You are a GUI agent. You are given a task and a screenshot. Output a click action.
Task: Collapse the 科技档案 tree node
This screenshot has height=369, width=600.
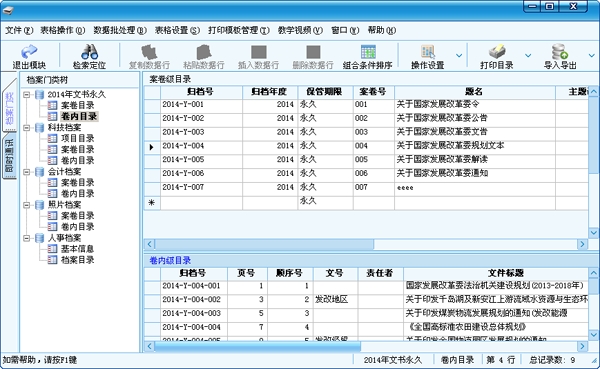coord(26,128)
